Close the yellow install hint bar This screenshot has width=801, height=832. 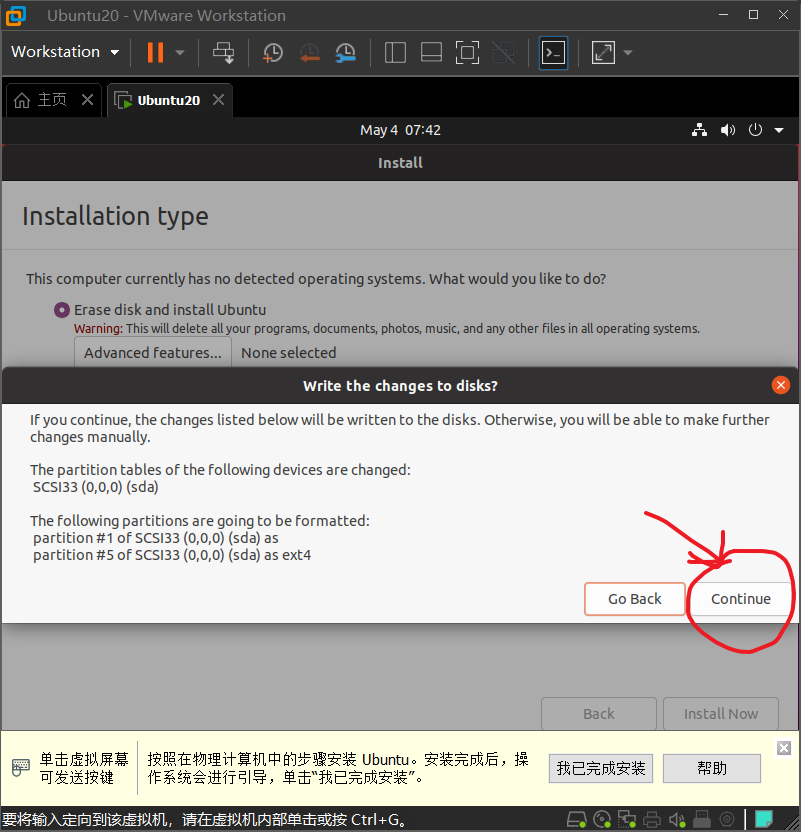click(783, 748)
